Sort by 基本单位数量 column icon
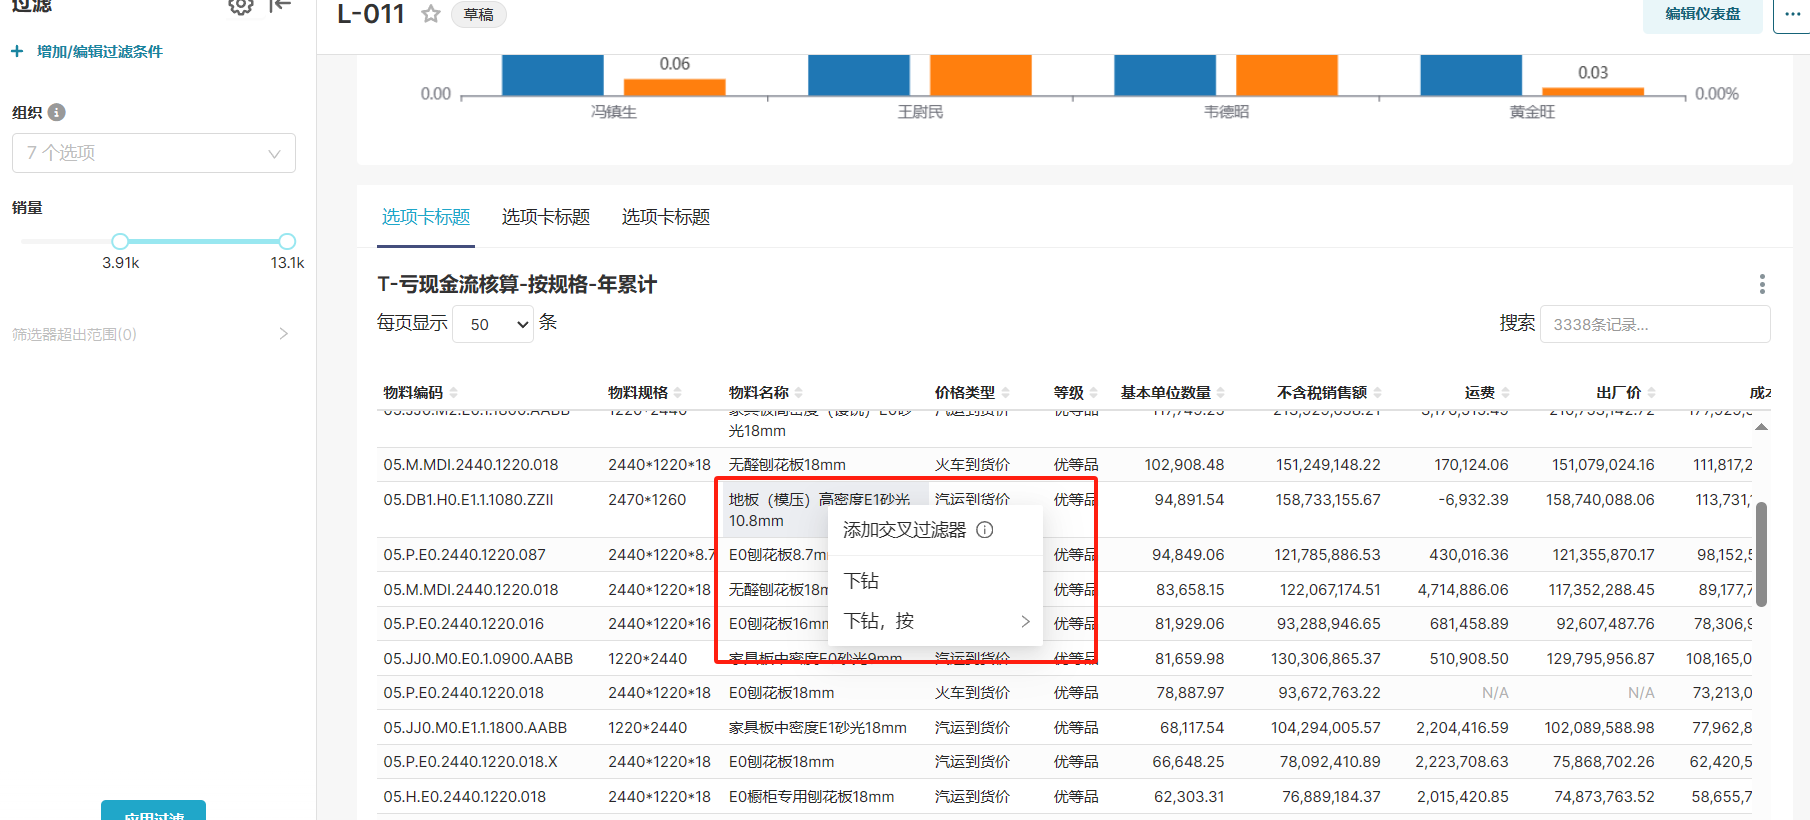The height and width of the screenshot is (820, 1810). [x=1221, y=393]
